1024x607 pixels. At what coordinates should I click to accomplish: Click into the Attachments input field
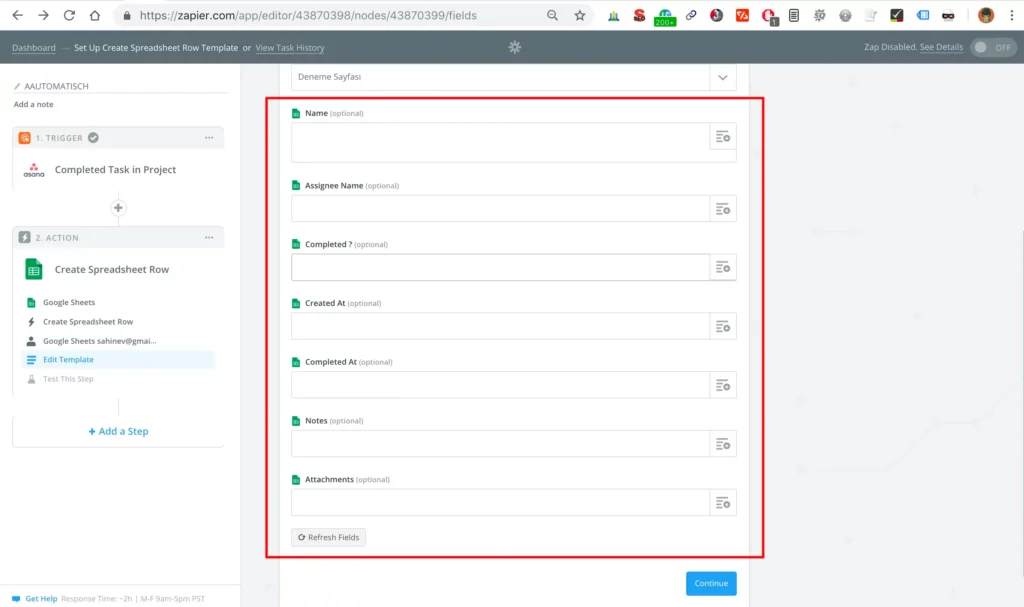500,502
